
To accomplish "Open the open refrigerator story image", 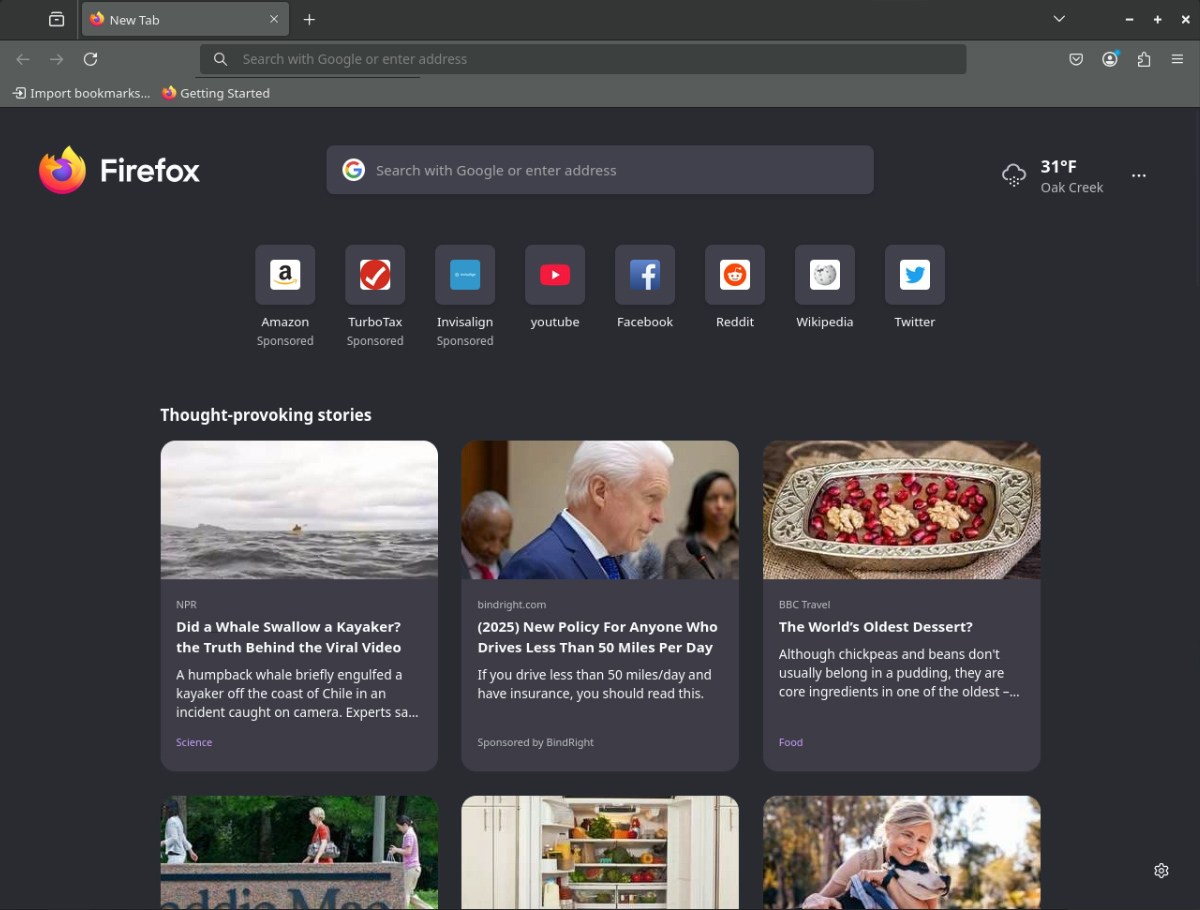I will tap(600, 852).
